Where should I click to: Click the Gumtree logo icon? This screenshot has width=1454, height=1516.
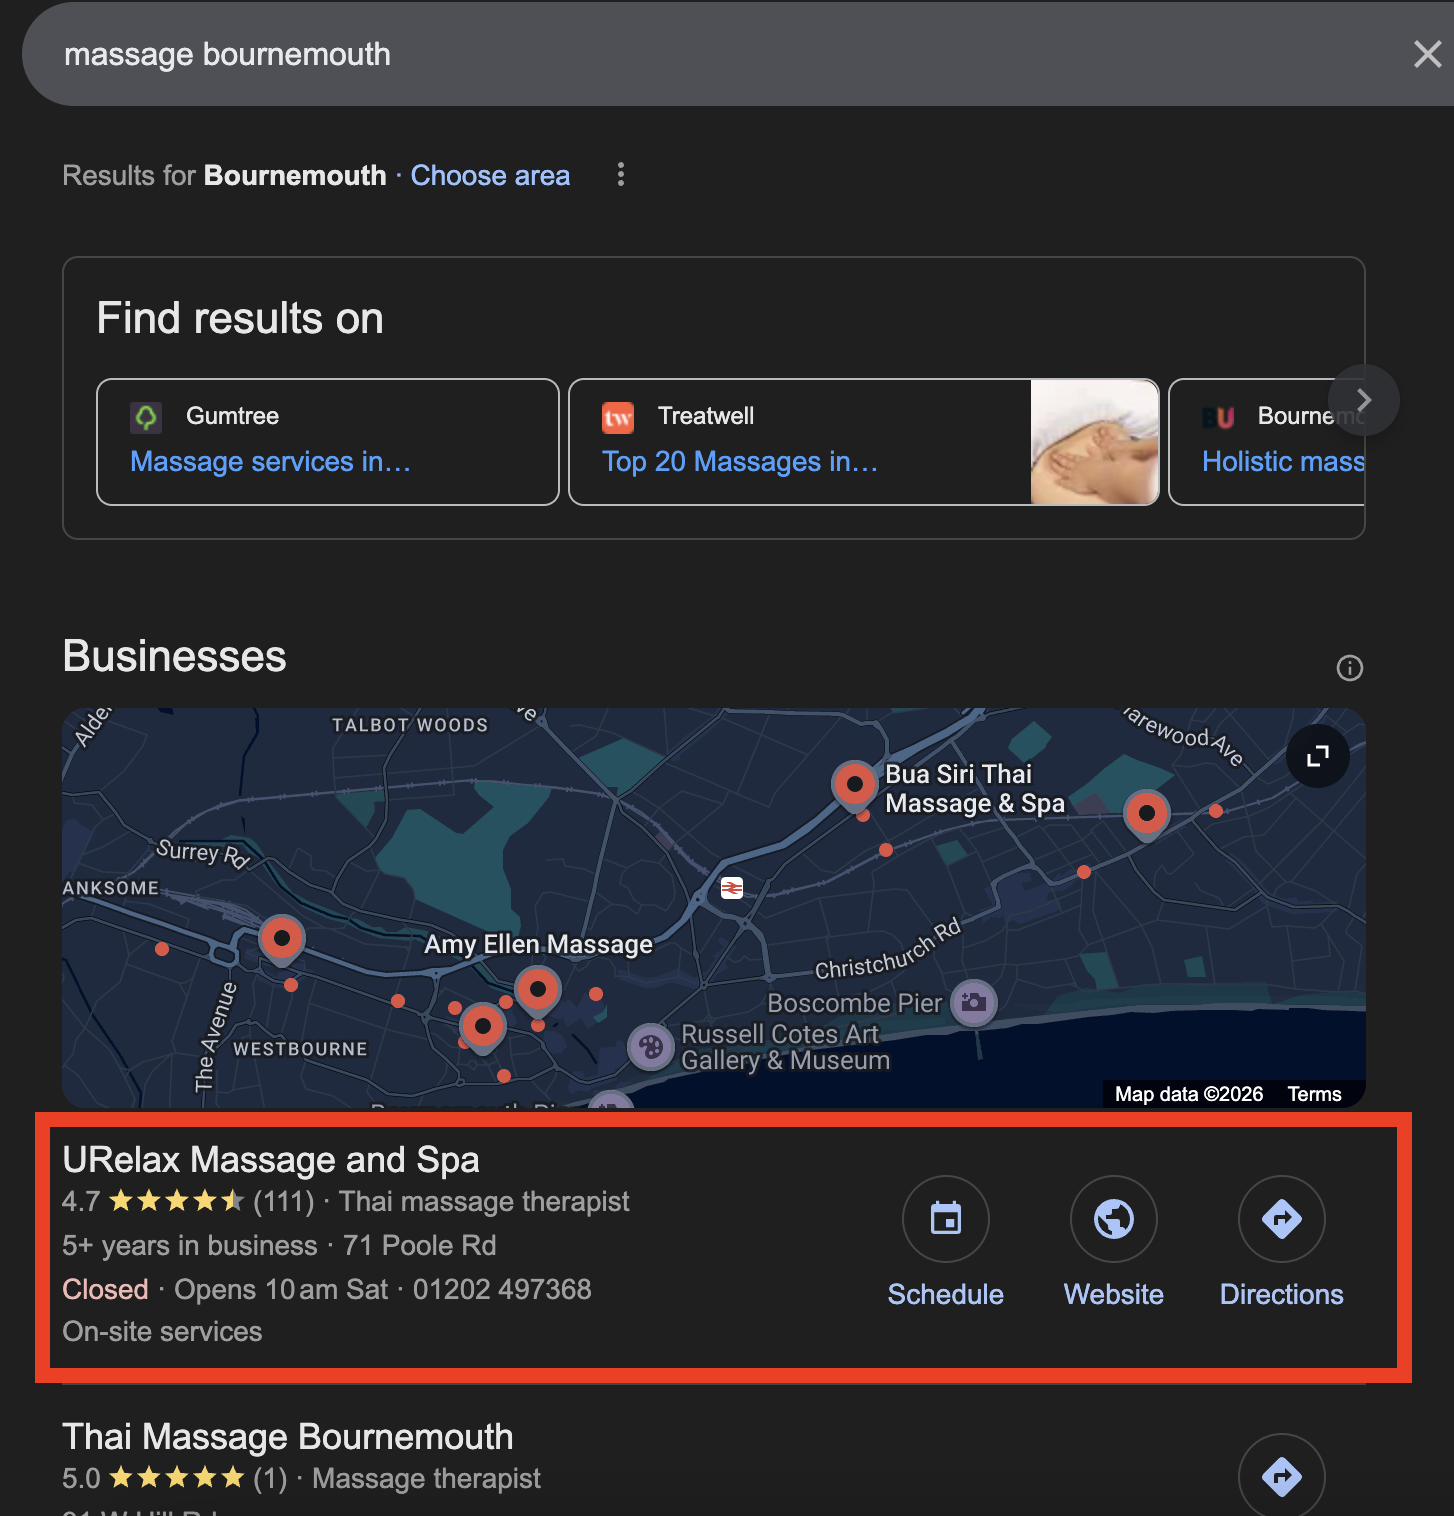pos(146,417)
